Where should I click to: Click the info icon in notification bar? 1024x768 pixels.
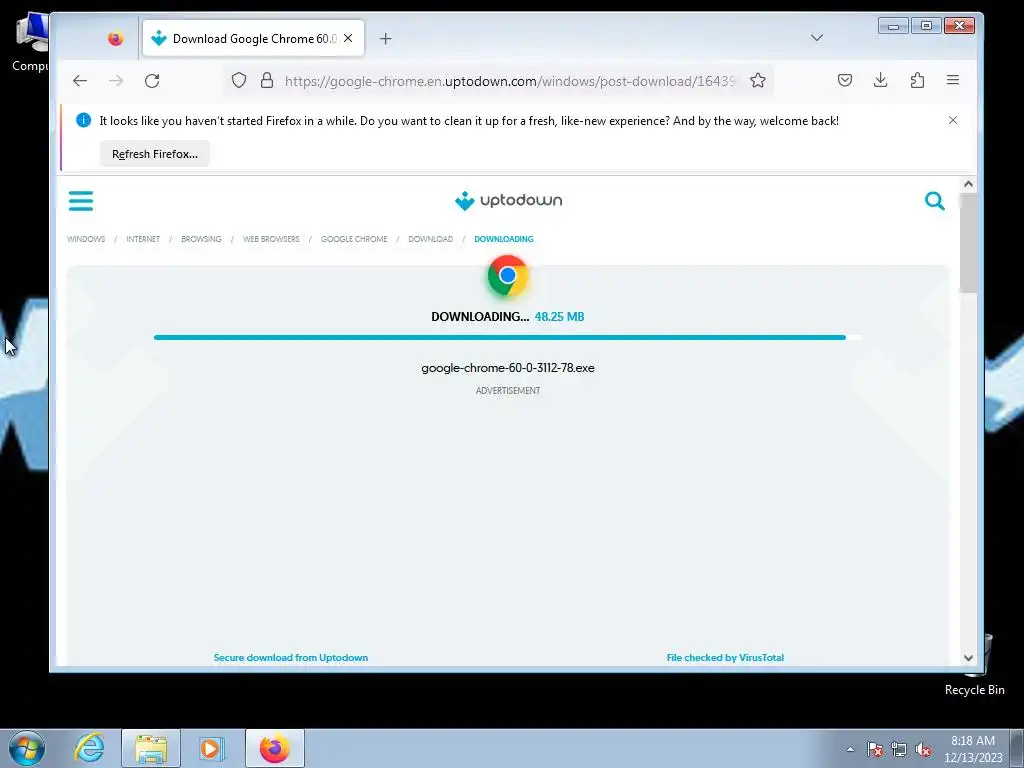coord(84,120)
